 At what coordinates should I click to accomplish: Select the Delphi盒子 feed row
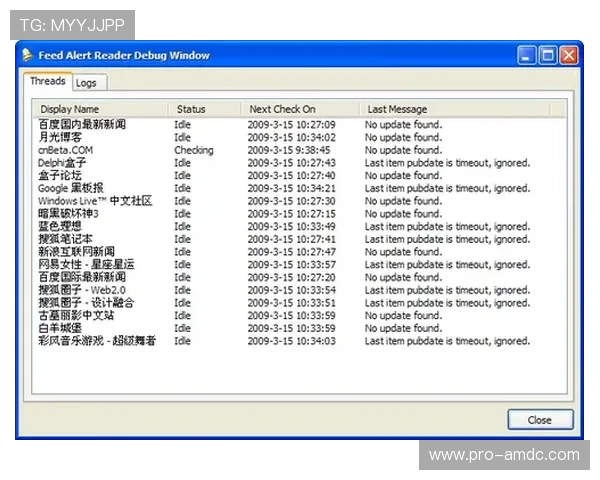(x=62, y=163)
